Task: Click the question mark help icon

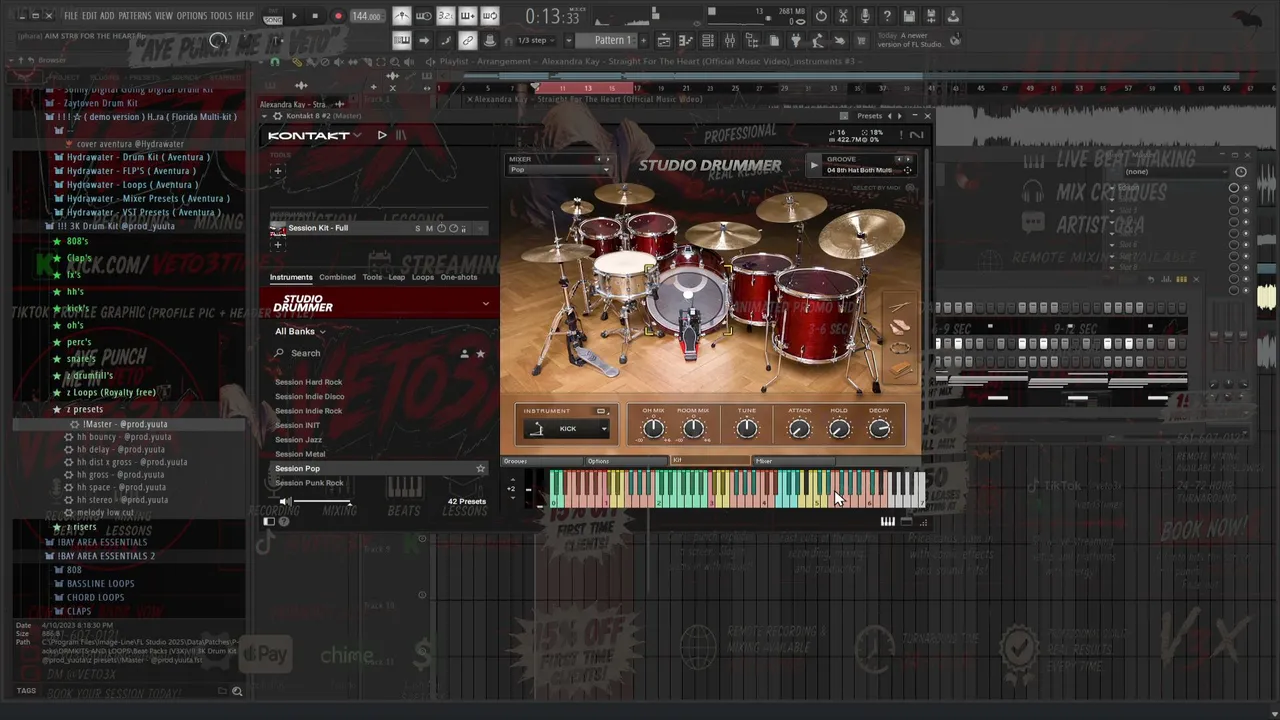Action: coord(887,16)
